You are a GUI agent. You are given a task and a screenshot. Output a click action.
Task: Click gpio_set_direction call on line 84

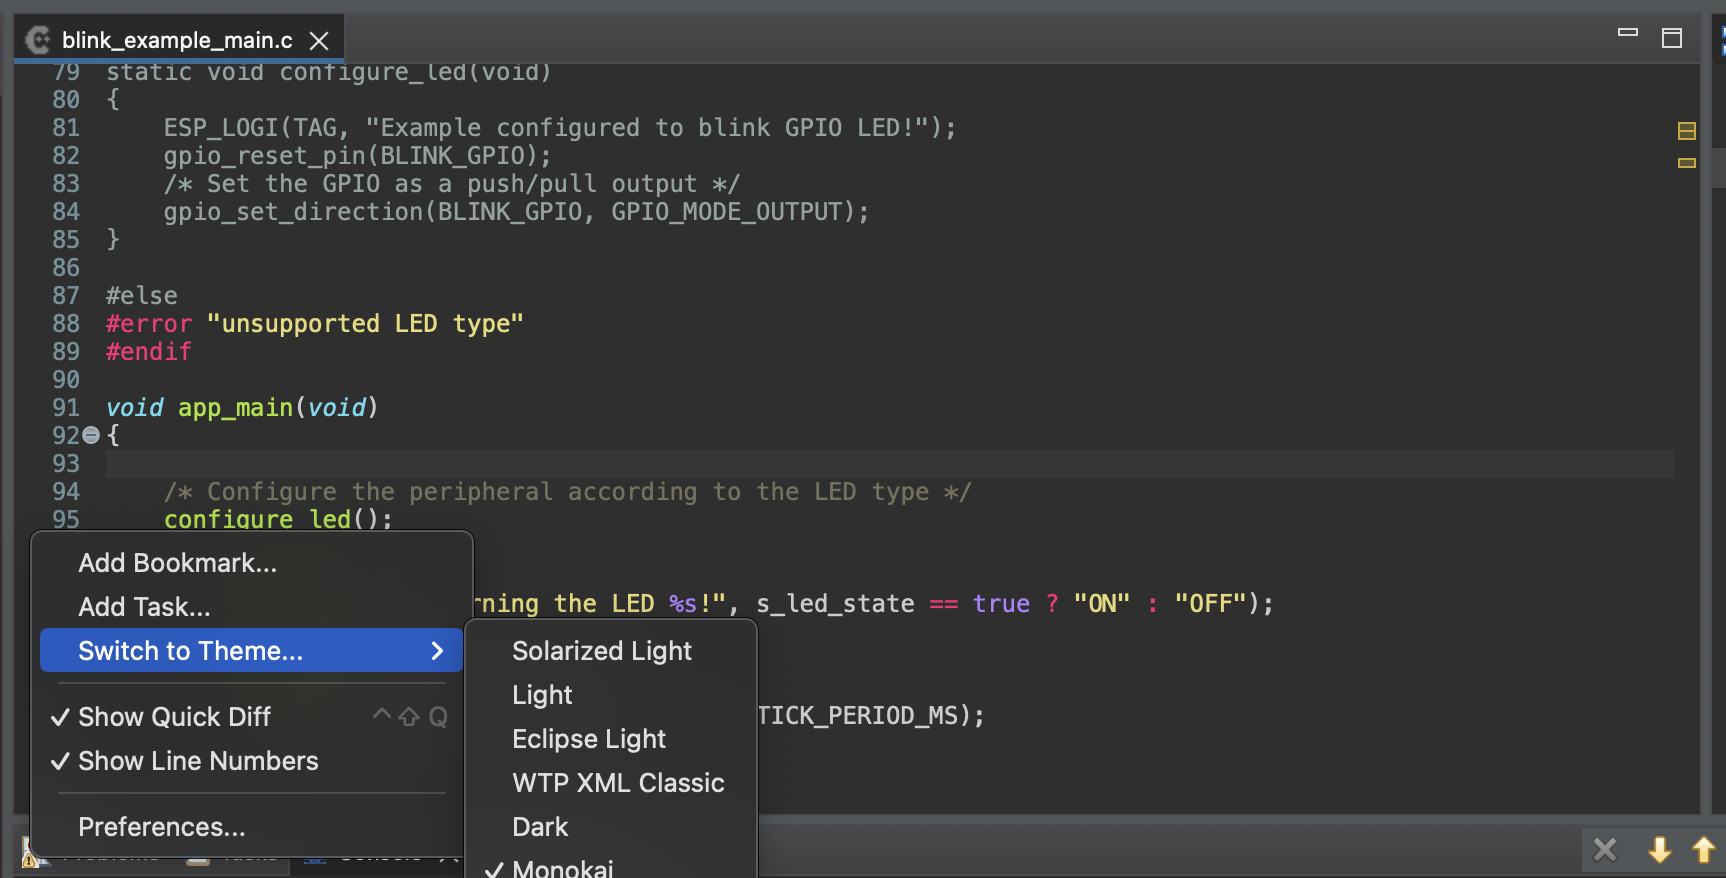pos(294,212)
